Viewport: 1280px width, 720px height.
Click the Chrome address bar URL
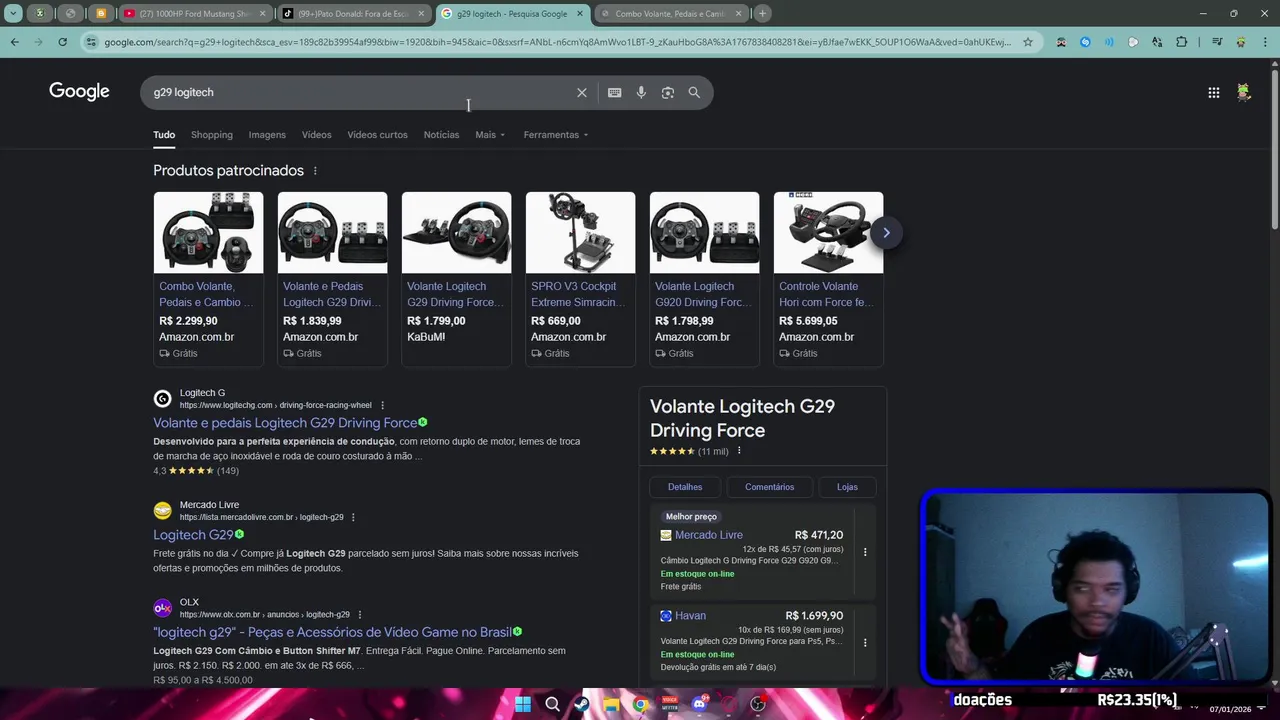point(558,42)
